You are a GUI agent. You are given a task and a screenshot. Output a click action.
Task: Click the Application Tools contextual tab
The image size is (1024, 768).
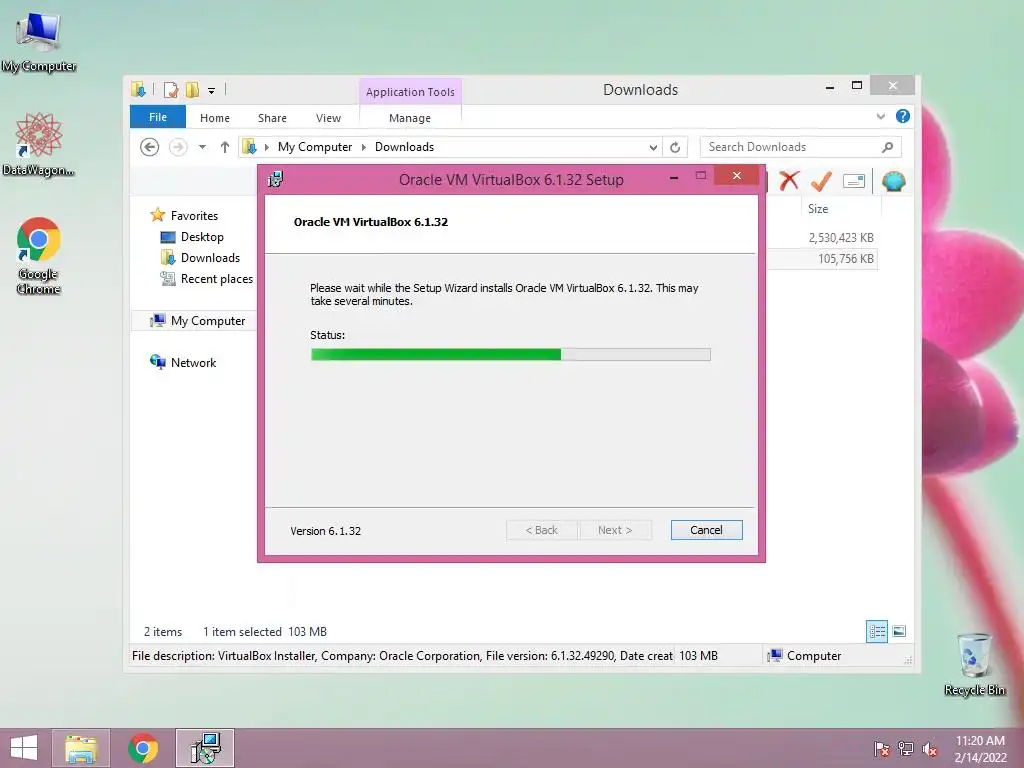click(x=410, y=92)
